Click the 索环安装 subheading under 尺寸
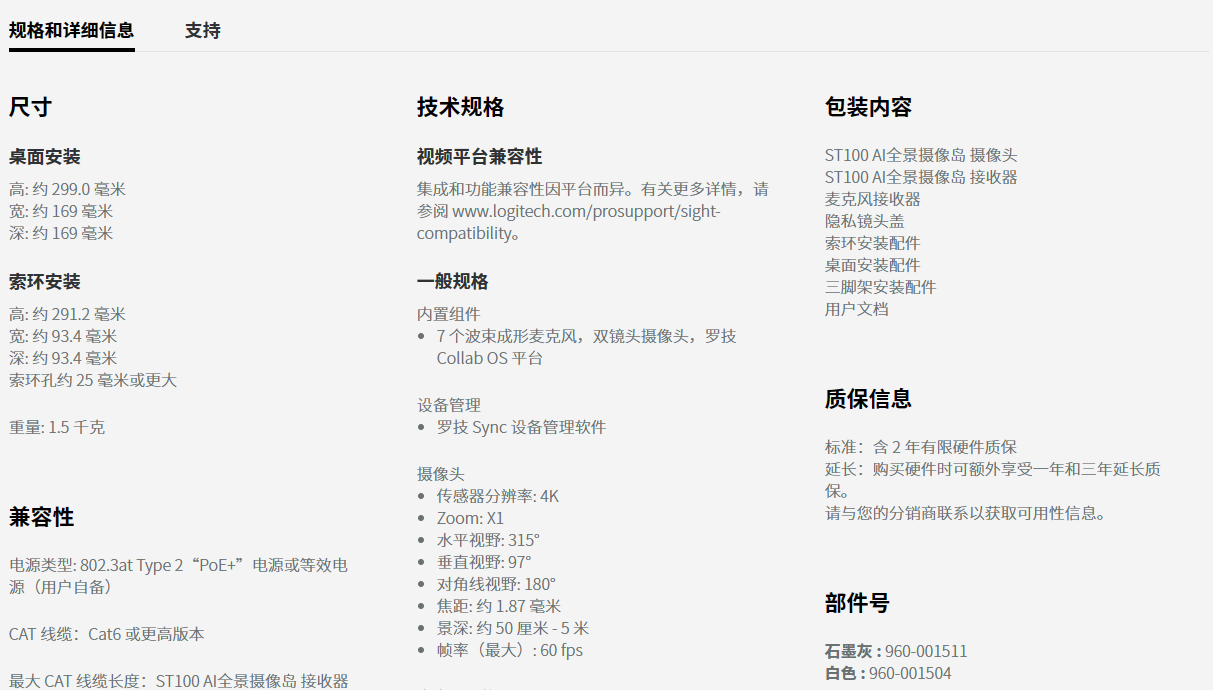This screenshot has height=690, width=1213. click(45, 282)
